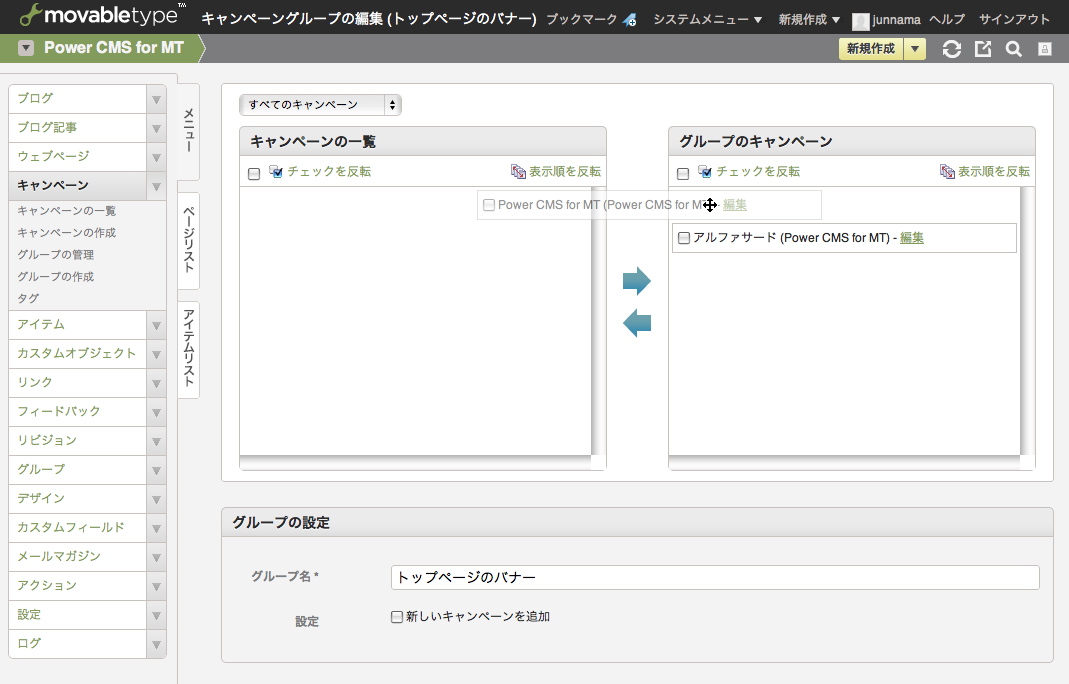
Task: Click the bookmark add icon
Action: click(630, 20)
